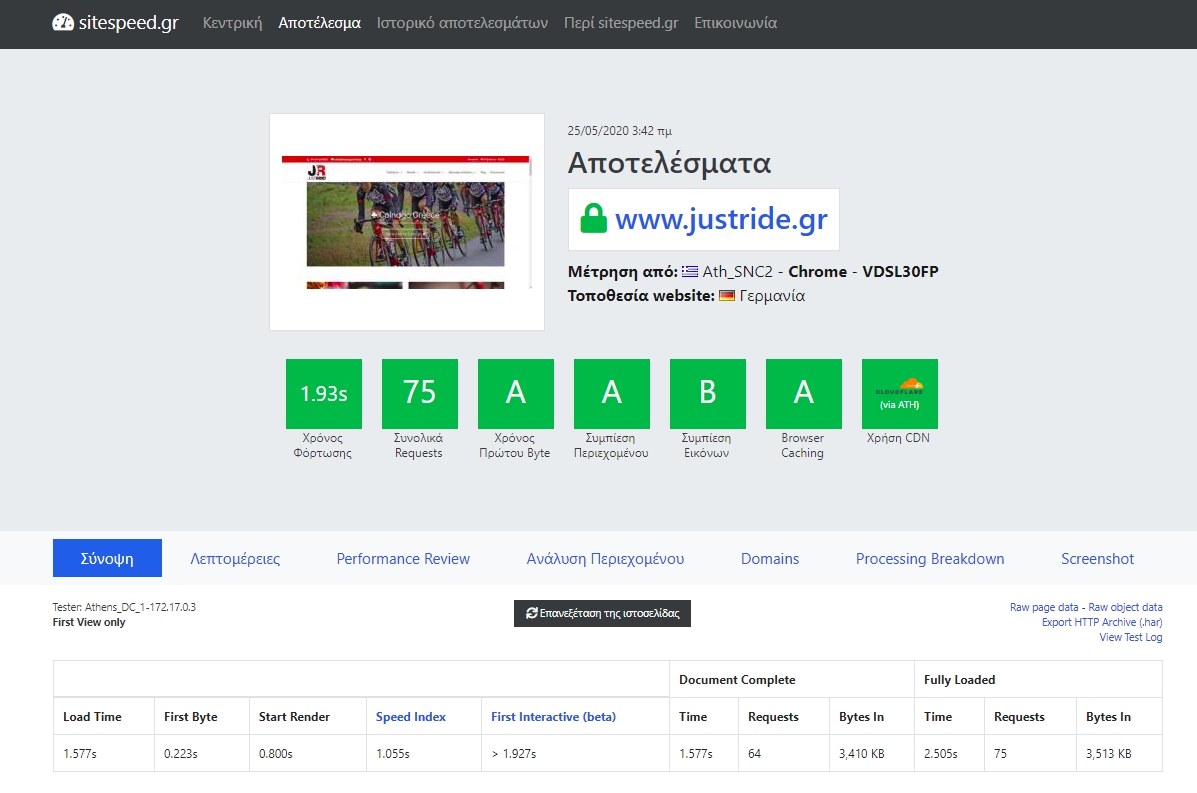1197x793 pixels.
Task: Select the Αποτέλεσμα menu item
Action: (319, 23)
